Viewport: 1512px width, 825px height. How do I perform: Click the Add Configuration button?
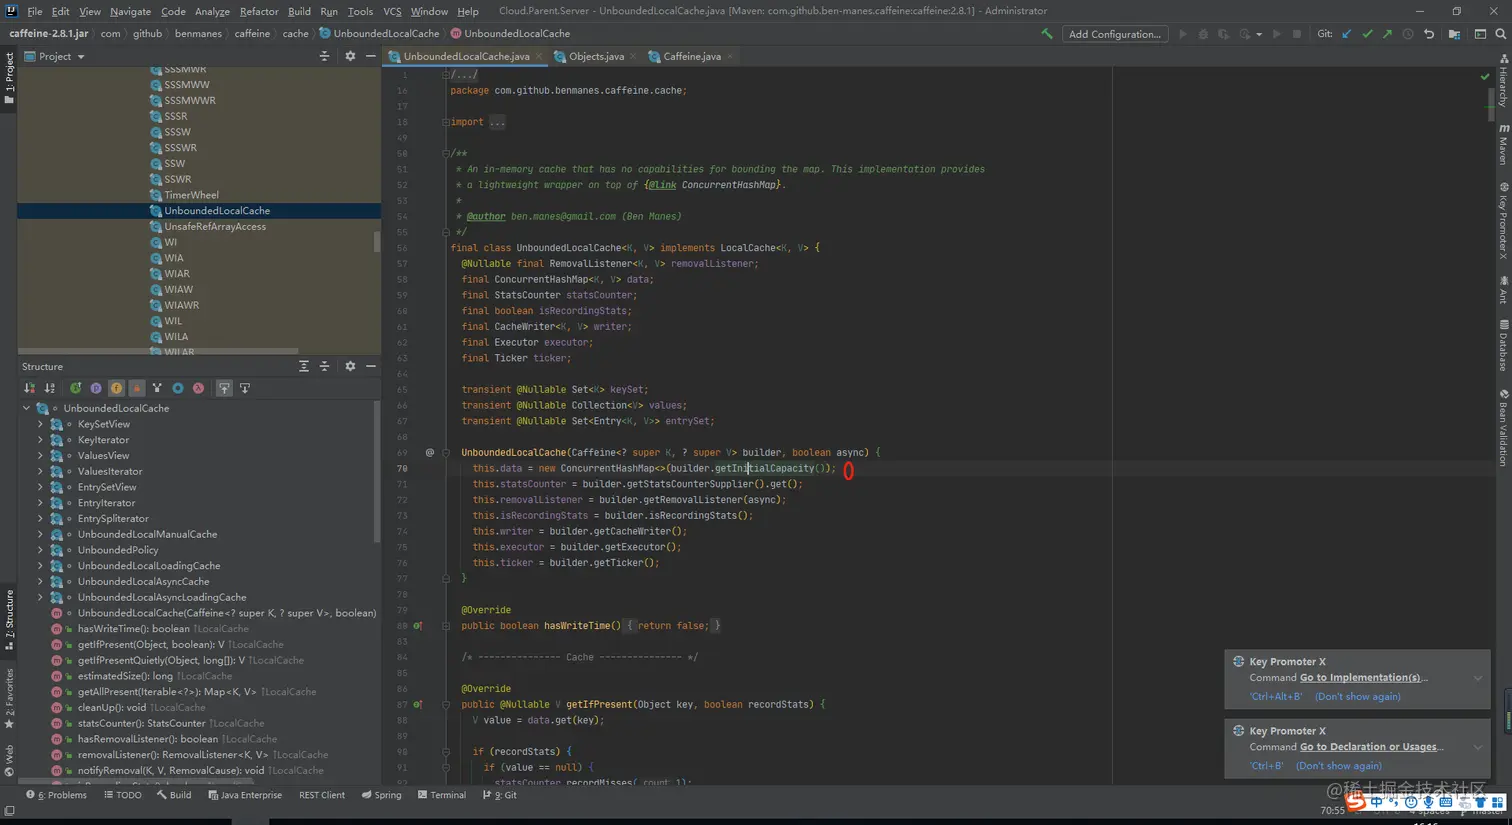point(1114,34)
